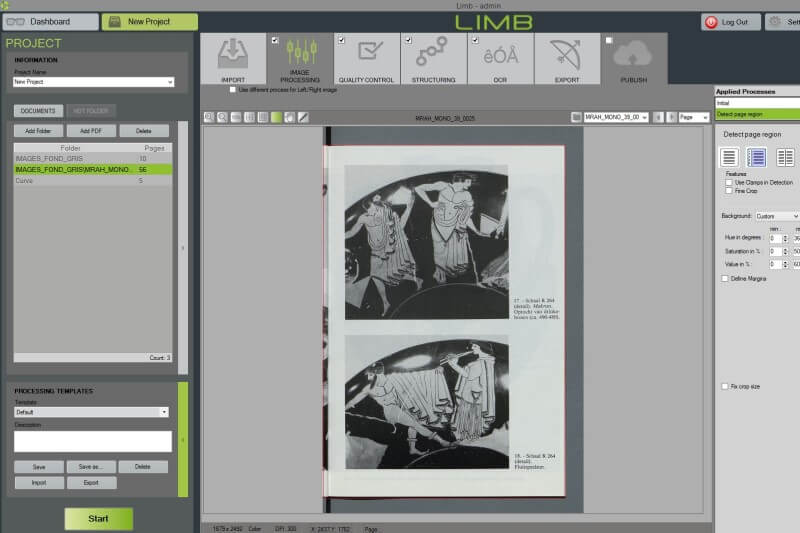Expand the Project Name dropdown
The height and width of the screenshot is (533, 800).
tap(93, 82)
